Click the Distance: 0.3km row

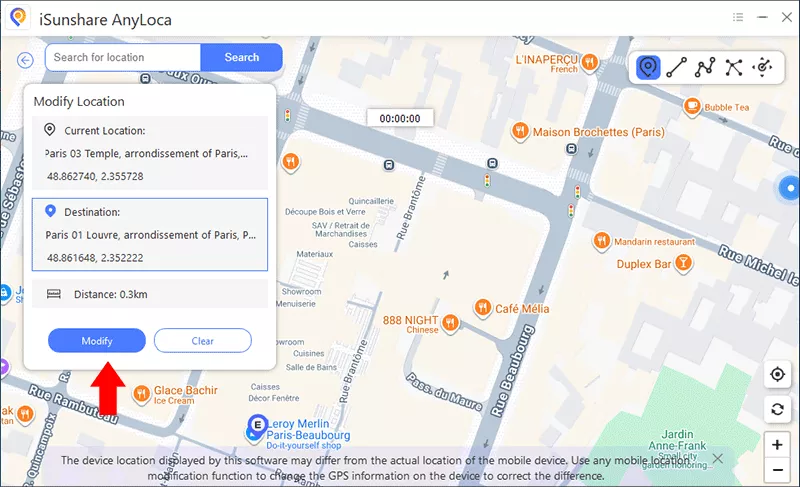[150, 294]
